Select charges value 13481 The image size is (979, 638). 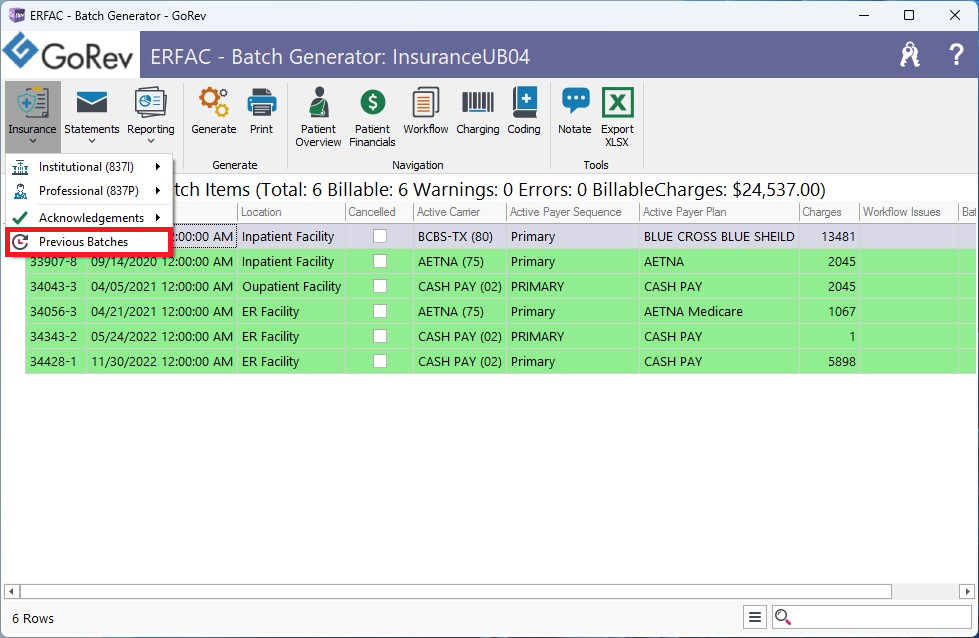[829, 237]
